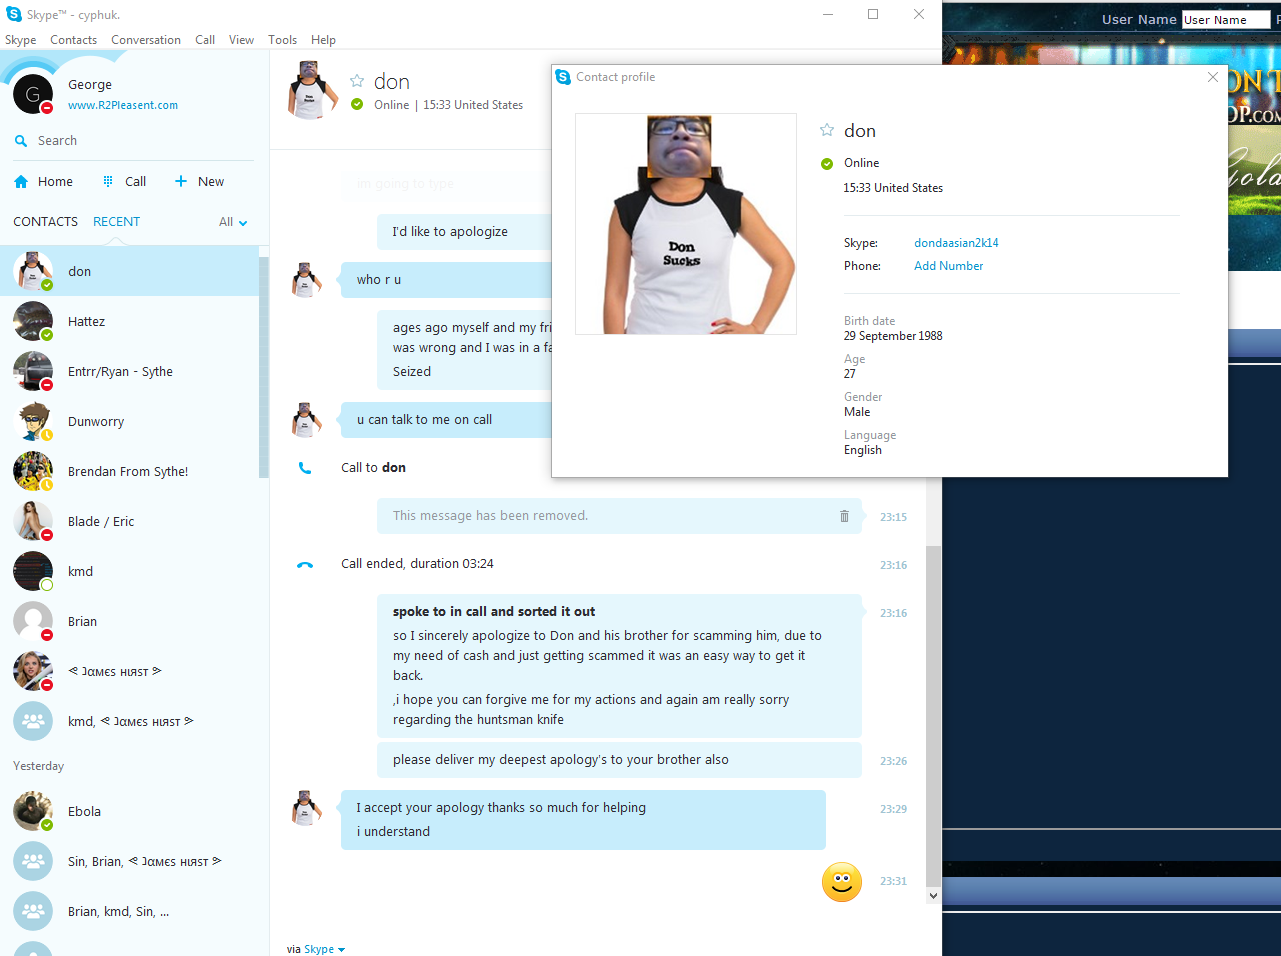This screenshot has height=956, width=1281.
Task: Click the call ended hang-up icon
Action: pyautogui.click(x=305, y=565)
